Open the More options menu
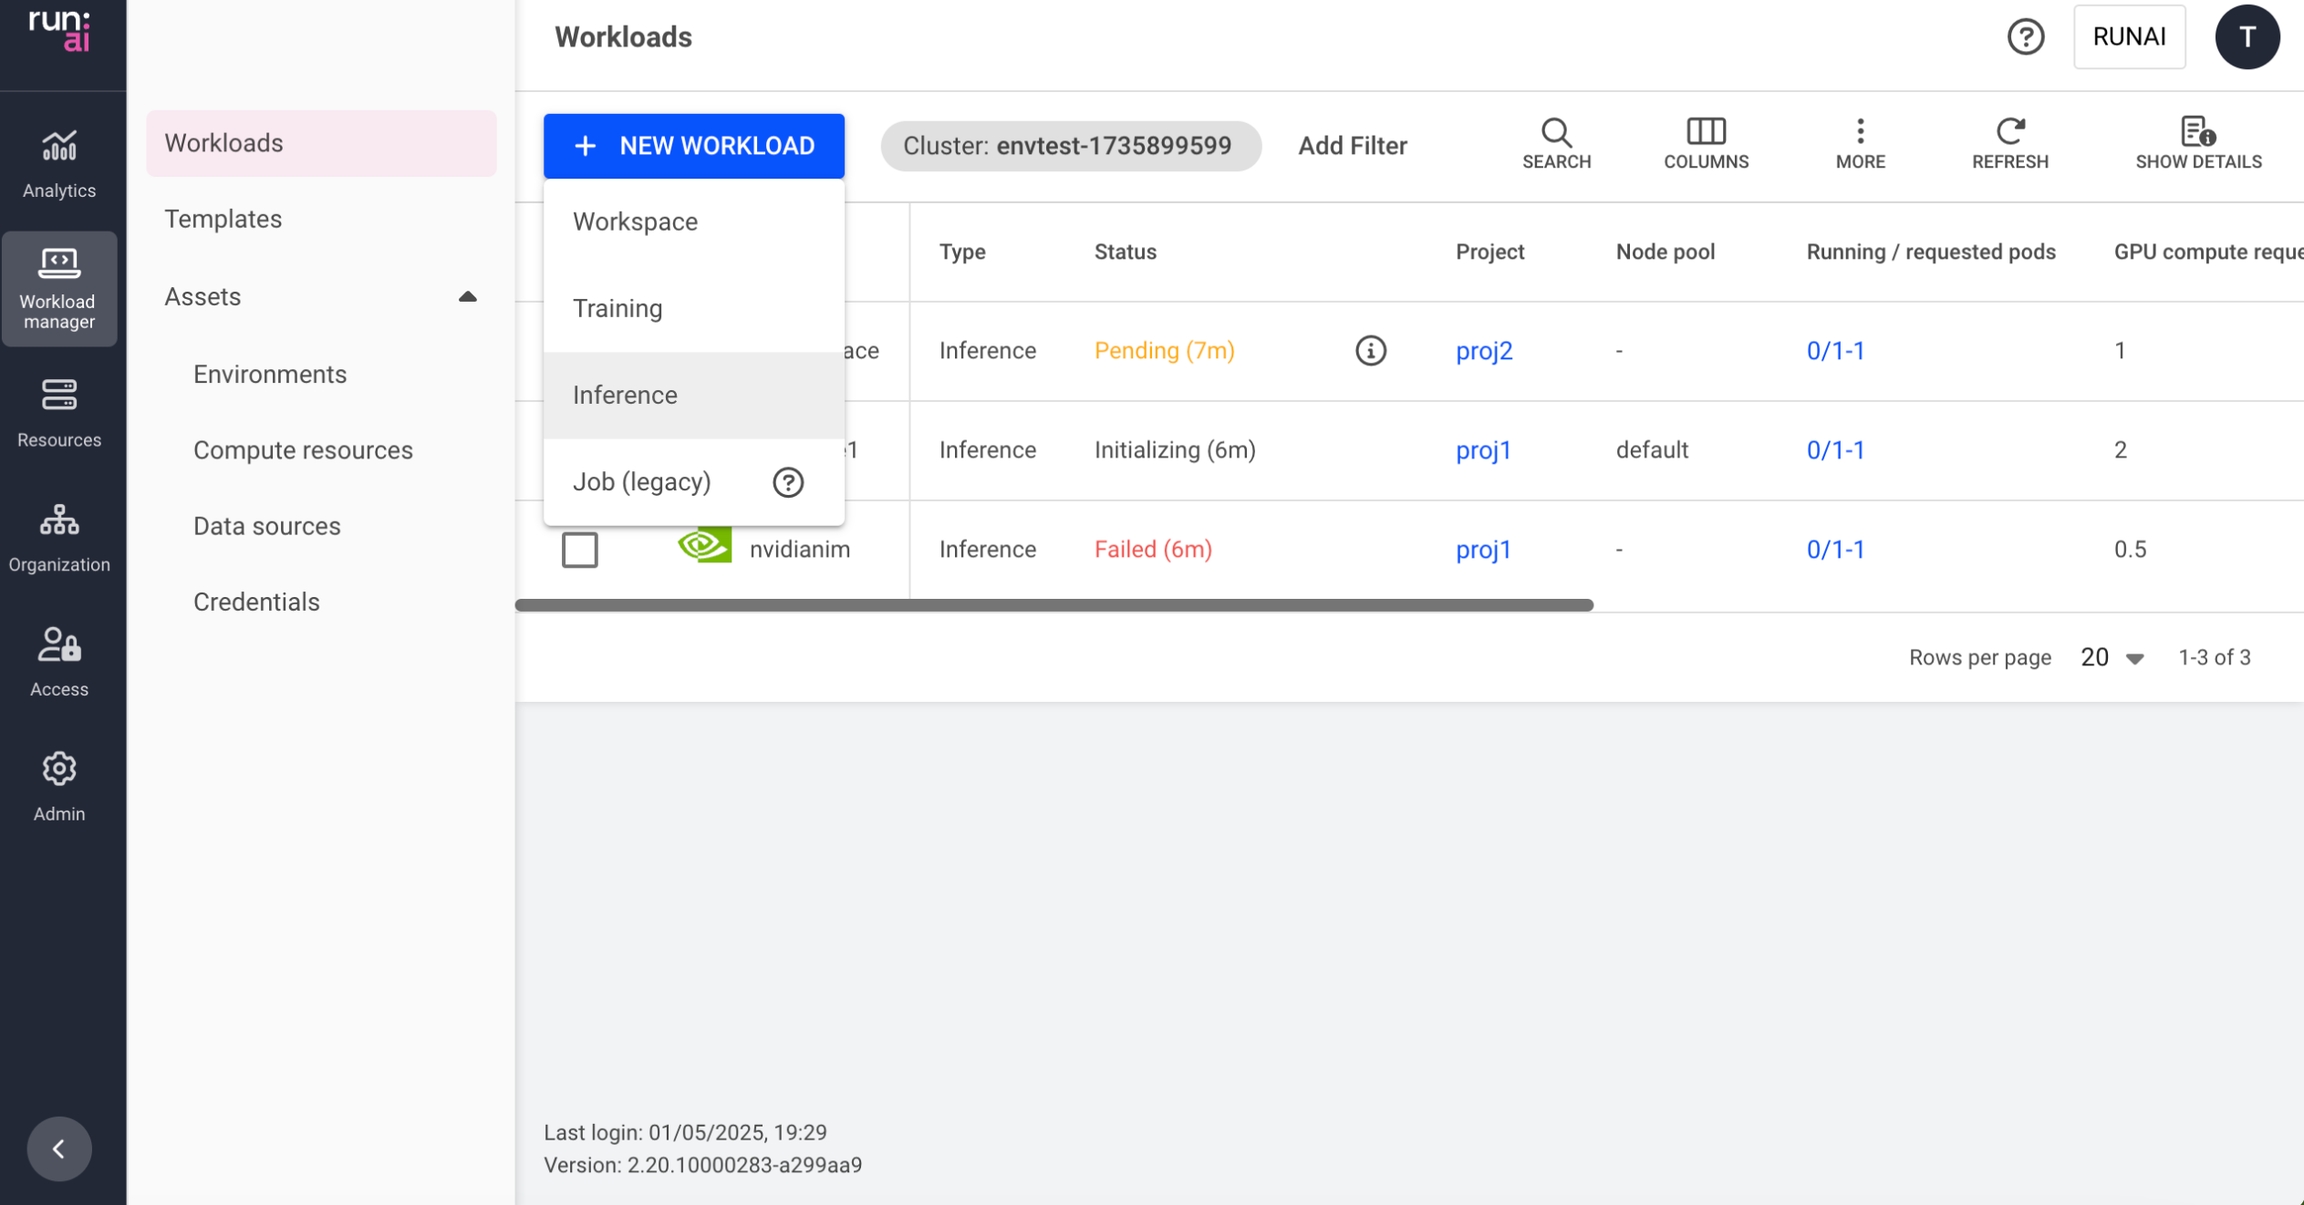Viewport: 2304px width, 1205px height. (x=1859, y=144)
